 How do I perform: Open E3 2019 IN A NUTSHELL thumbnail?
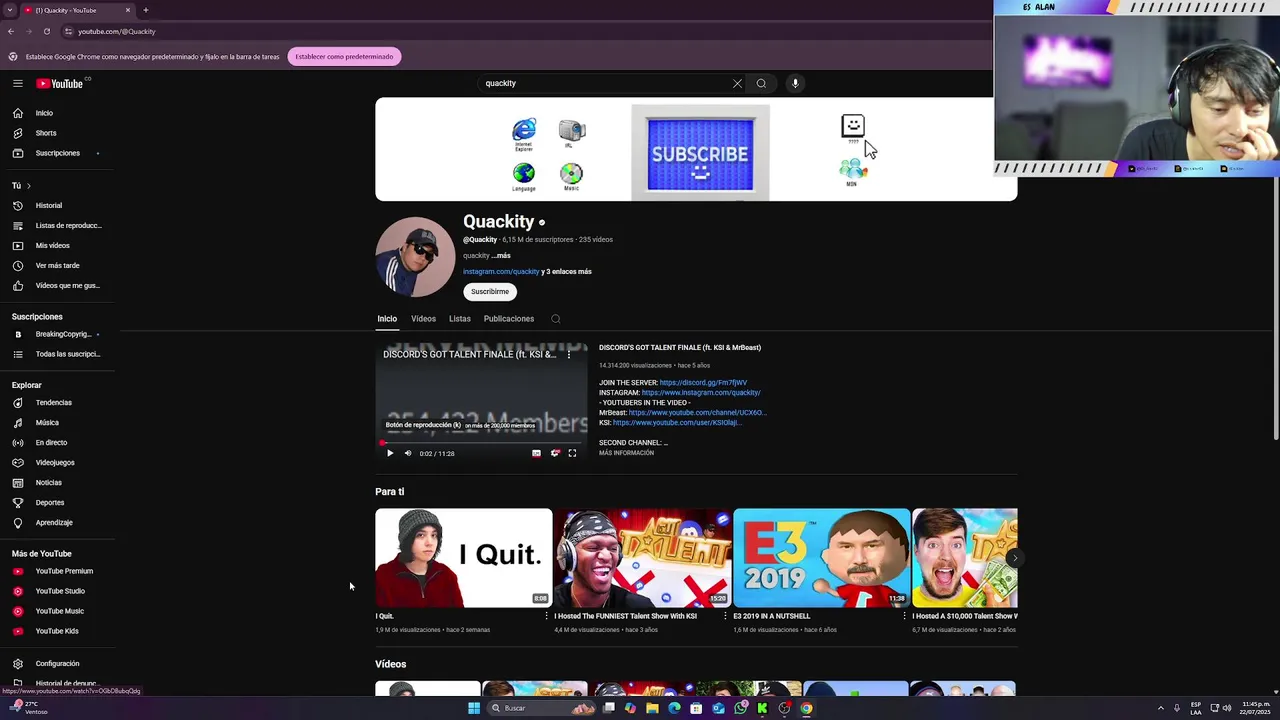pos(822,558)
